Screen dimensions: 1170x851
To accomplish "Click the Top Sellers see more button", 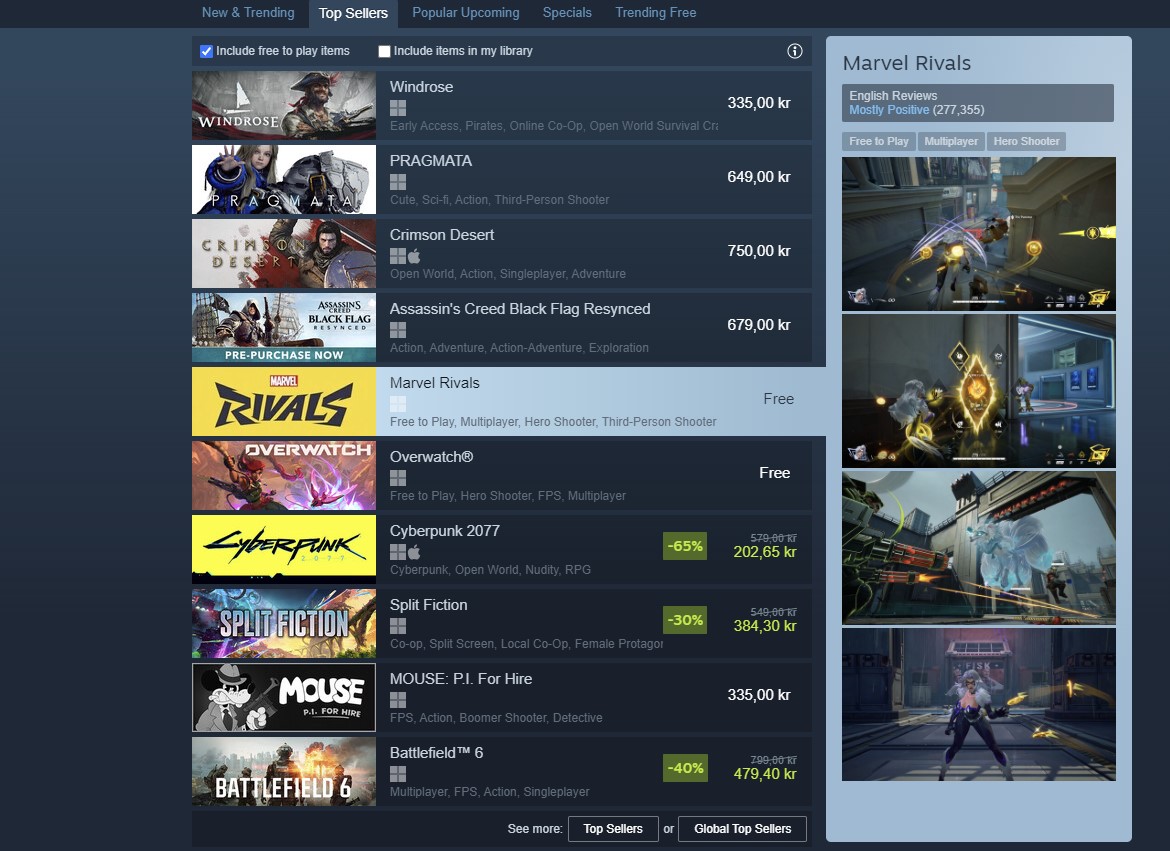I will tap(613, 829).
